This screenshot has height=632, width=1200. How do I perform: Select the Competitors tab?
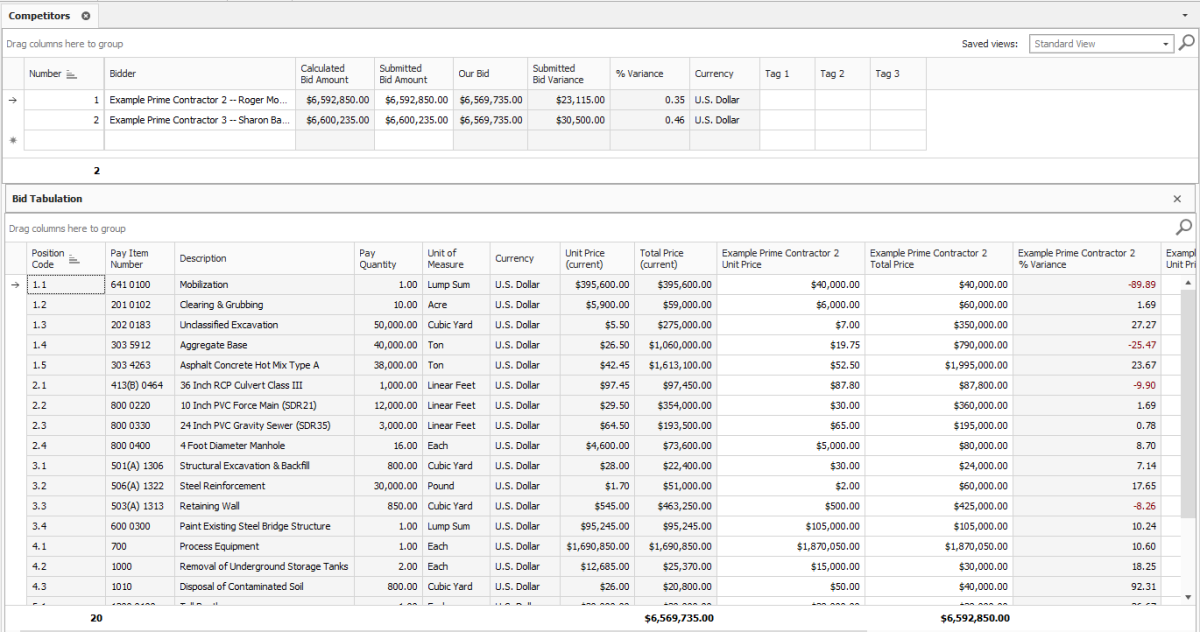[x=40, y=16]
